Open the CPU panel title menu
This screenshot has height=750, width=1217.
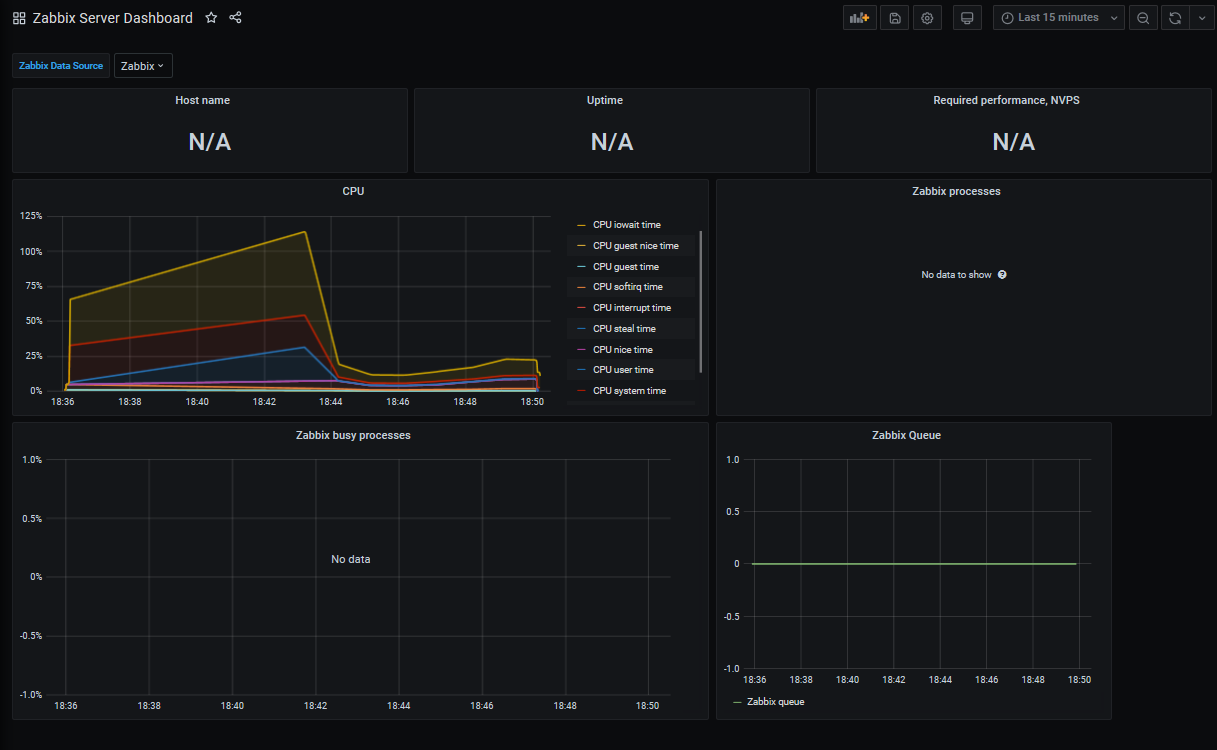tap(353, 191)
